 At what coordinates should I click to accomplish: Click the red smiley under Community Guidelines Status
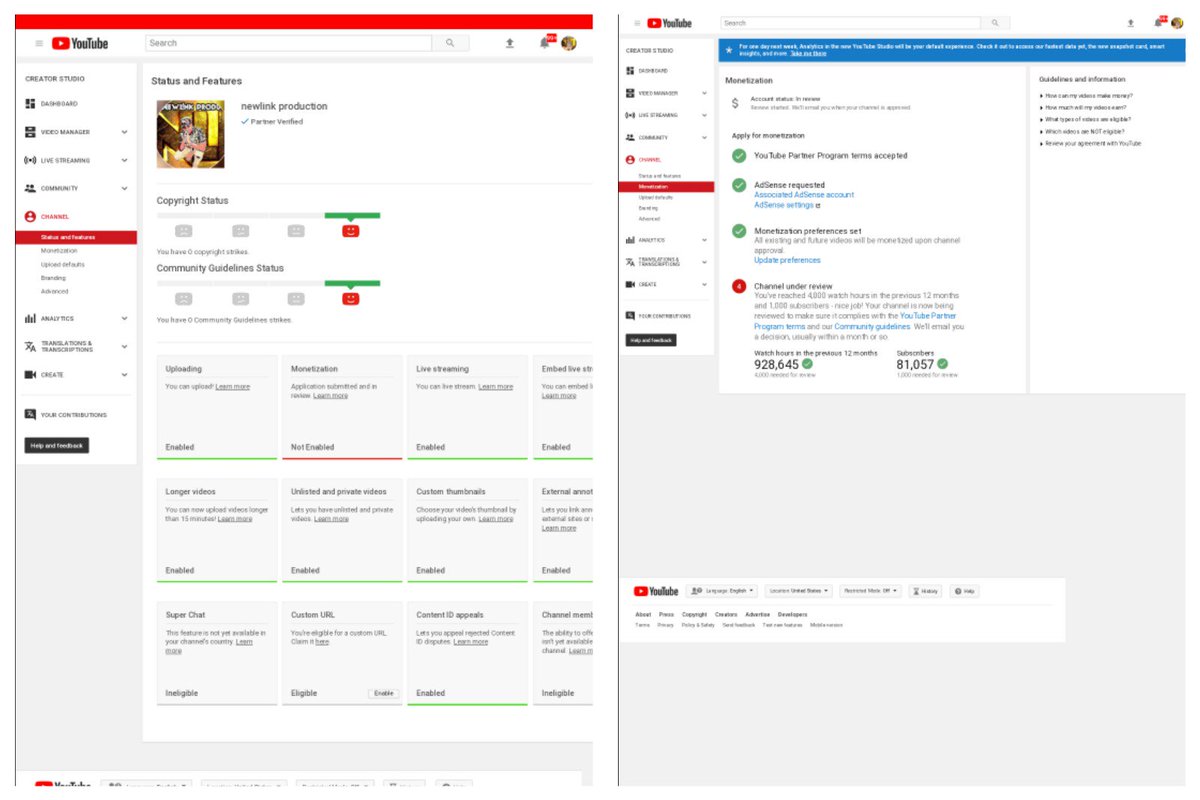click(350, 298)
